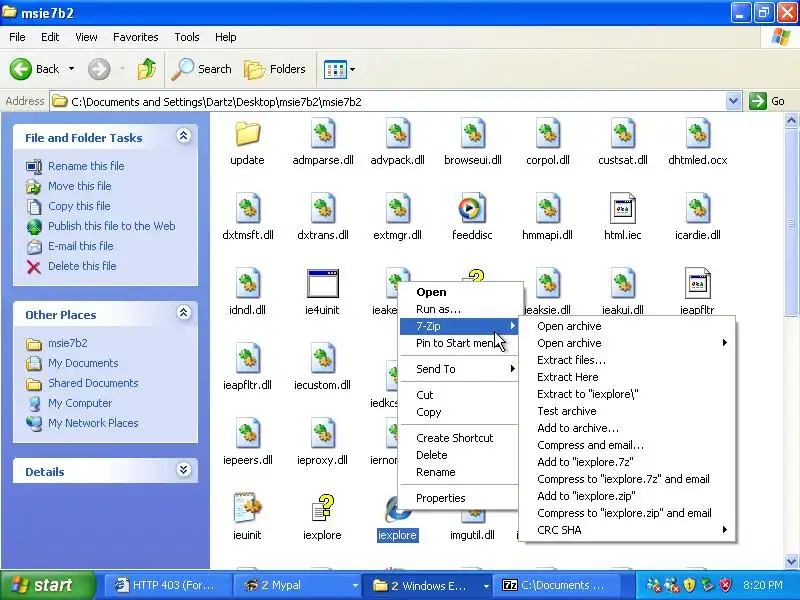
Task: Select the browseui.dll file icon
Action: (x=472, y=134)
